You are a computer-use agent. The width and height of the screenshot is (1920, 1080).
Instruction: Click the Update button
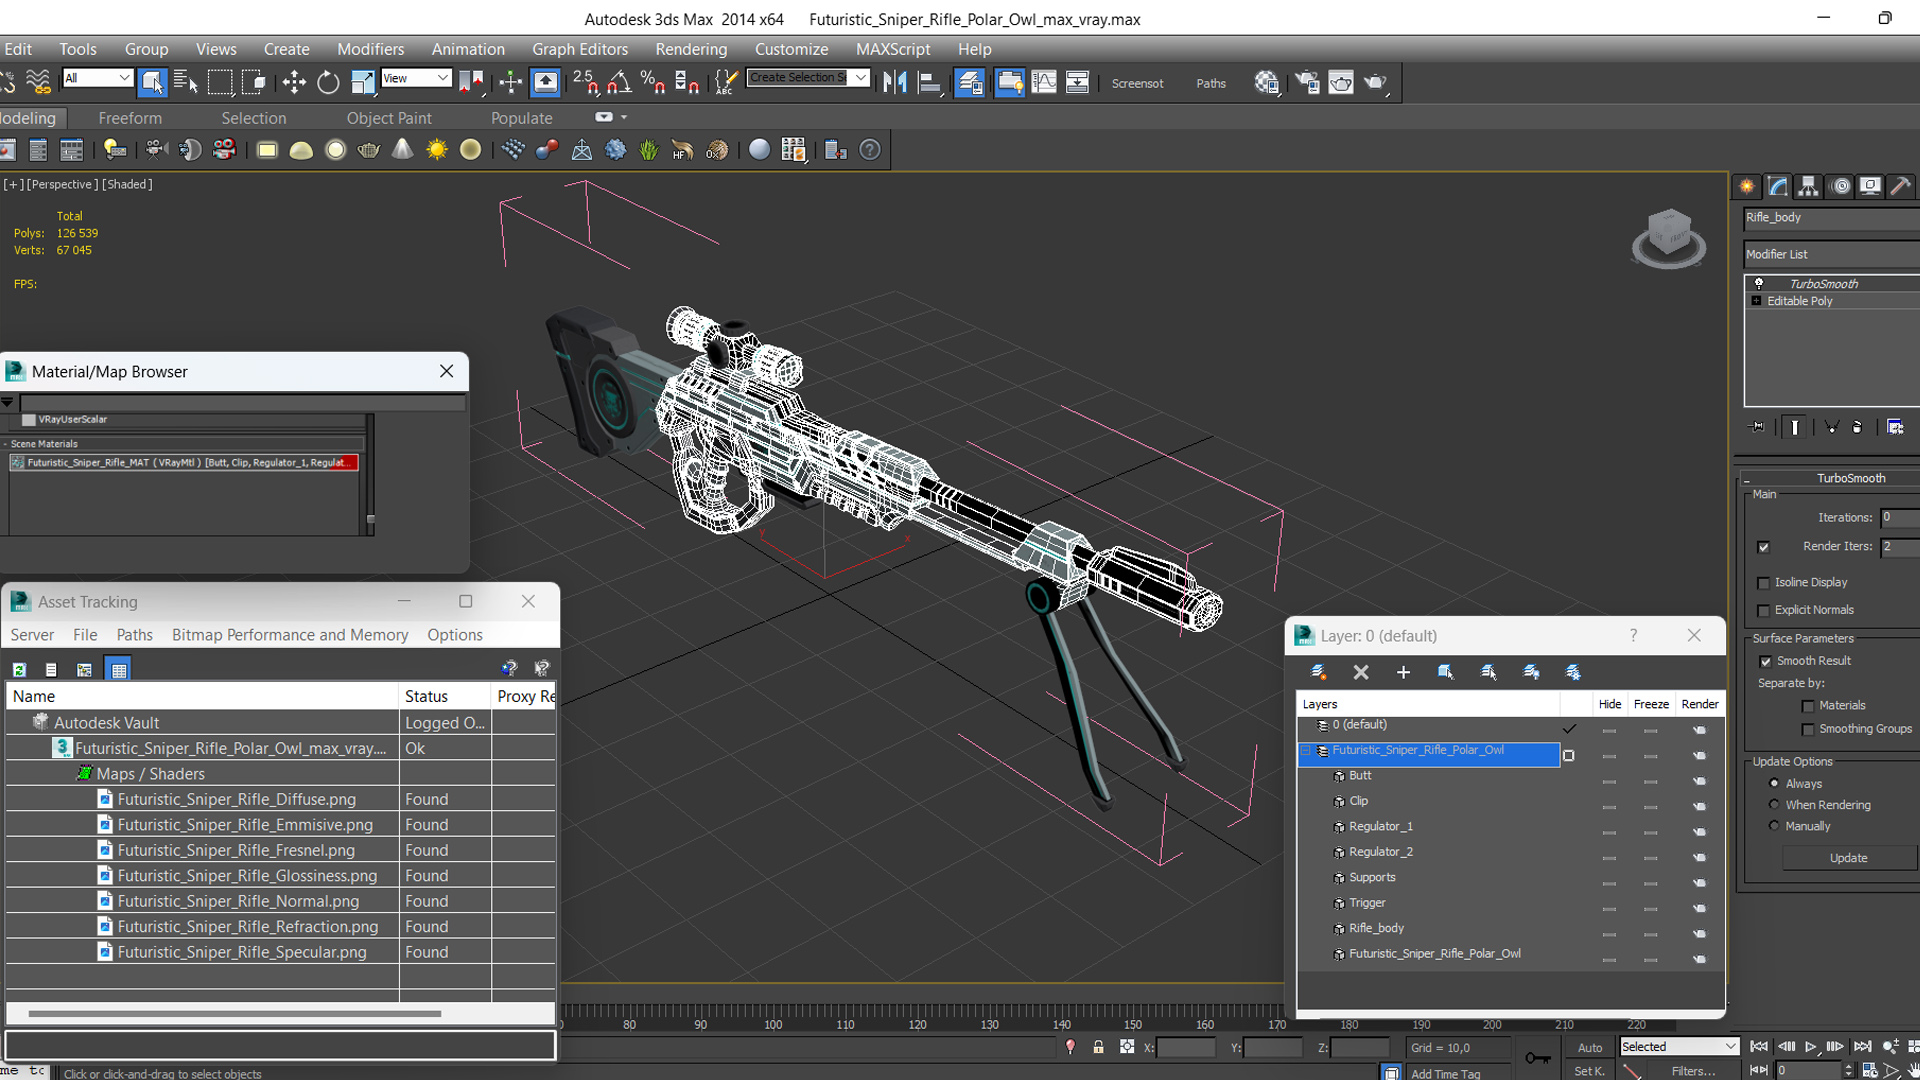point(1848,858)
